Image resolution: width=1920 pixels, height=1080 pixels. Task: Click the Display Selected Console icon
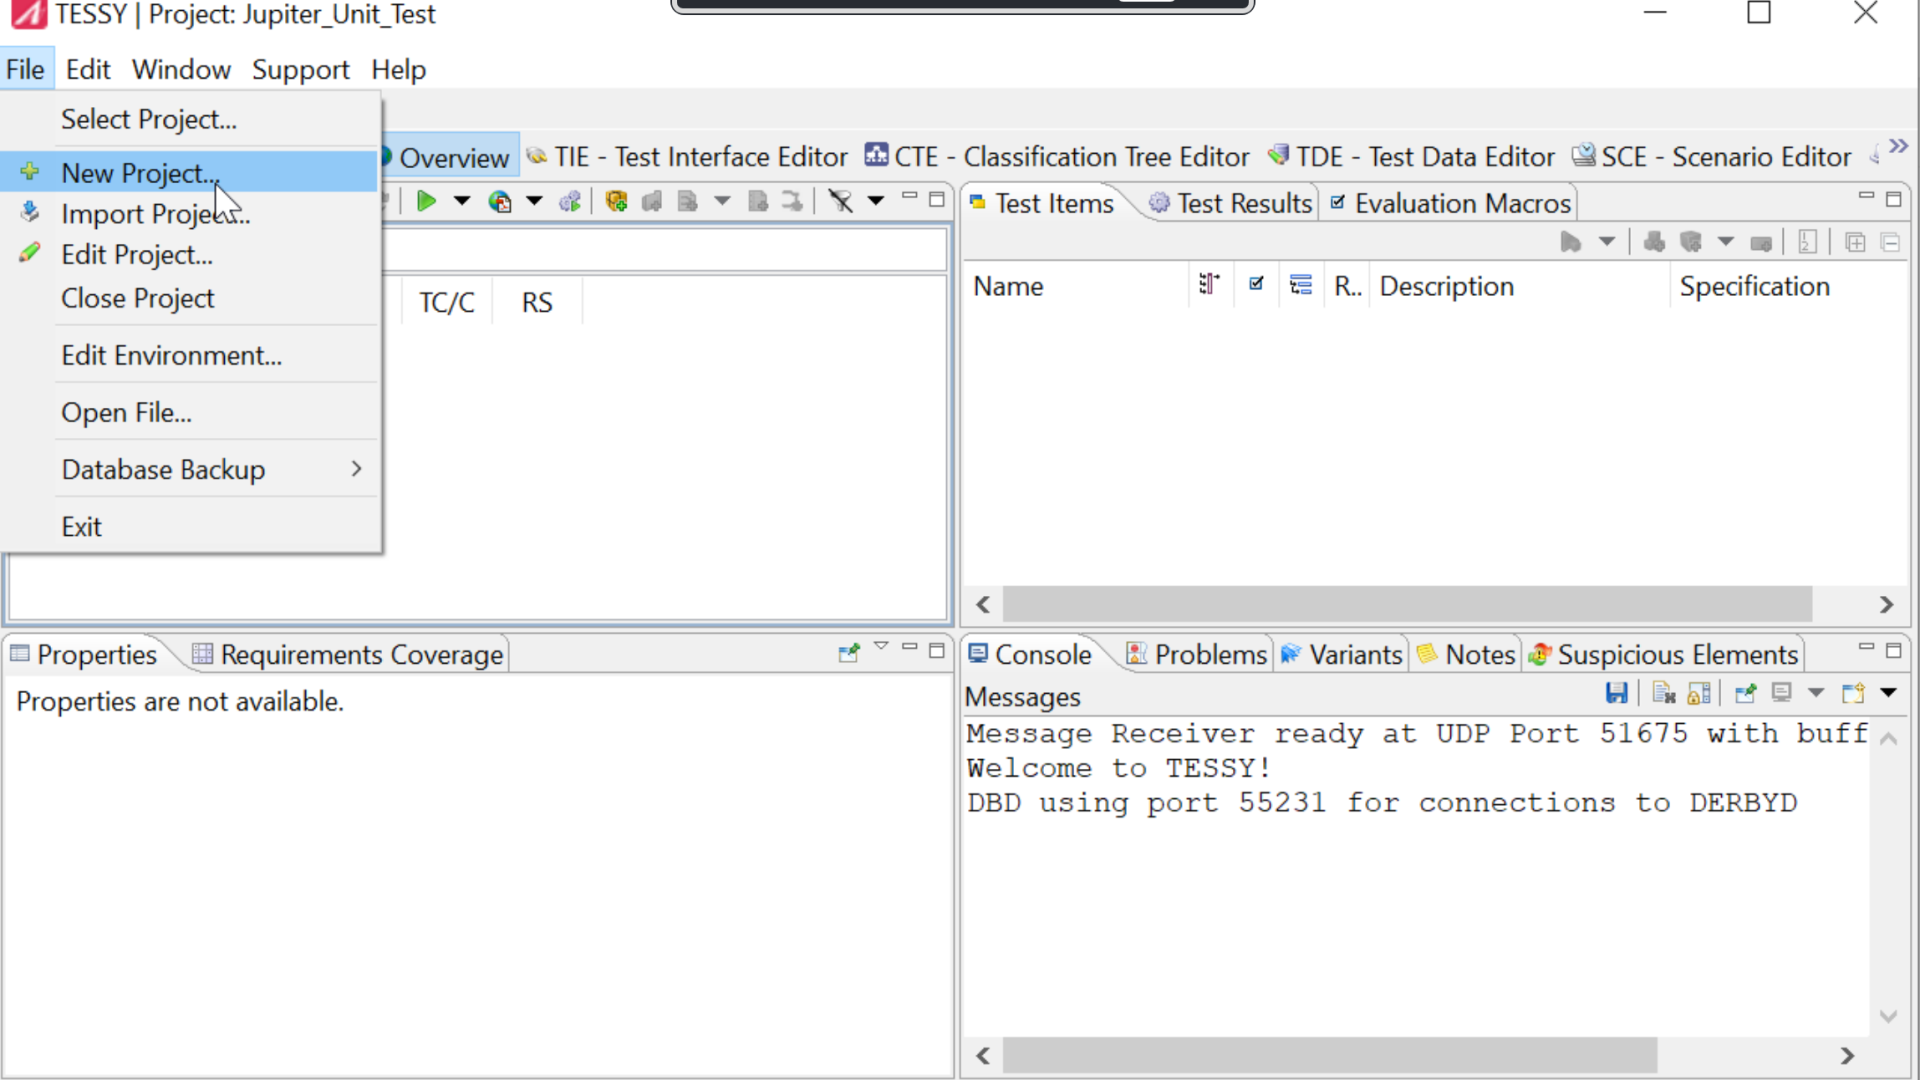(x=1781, y=692)
